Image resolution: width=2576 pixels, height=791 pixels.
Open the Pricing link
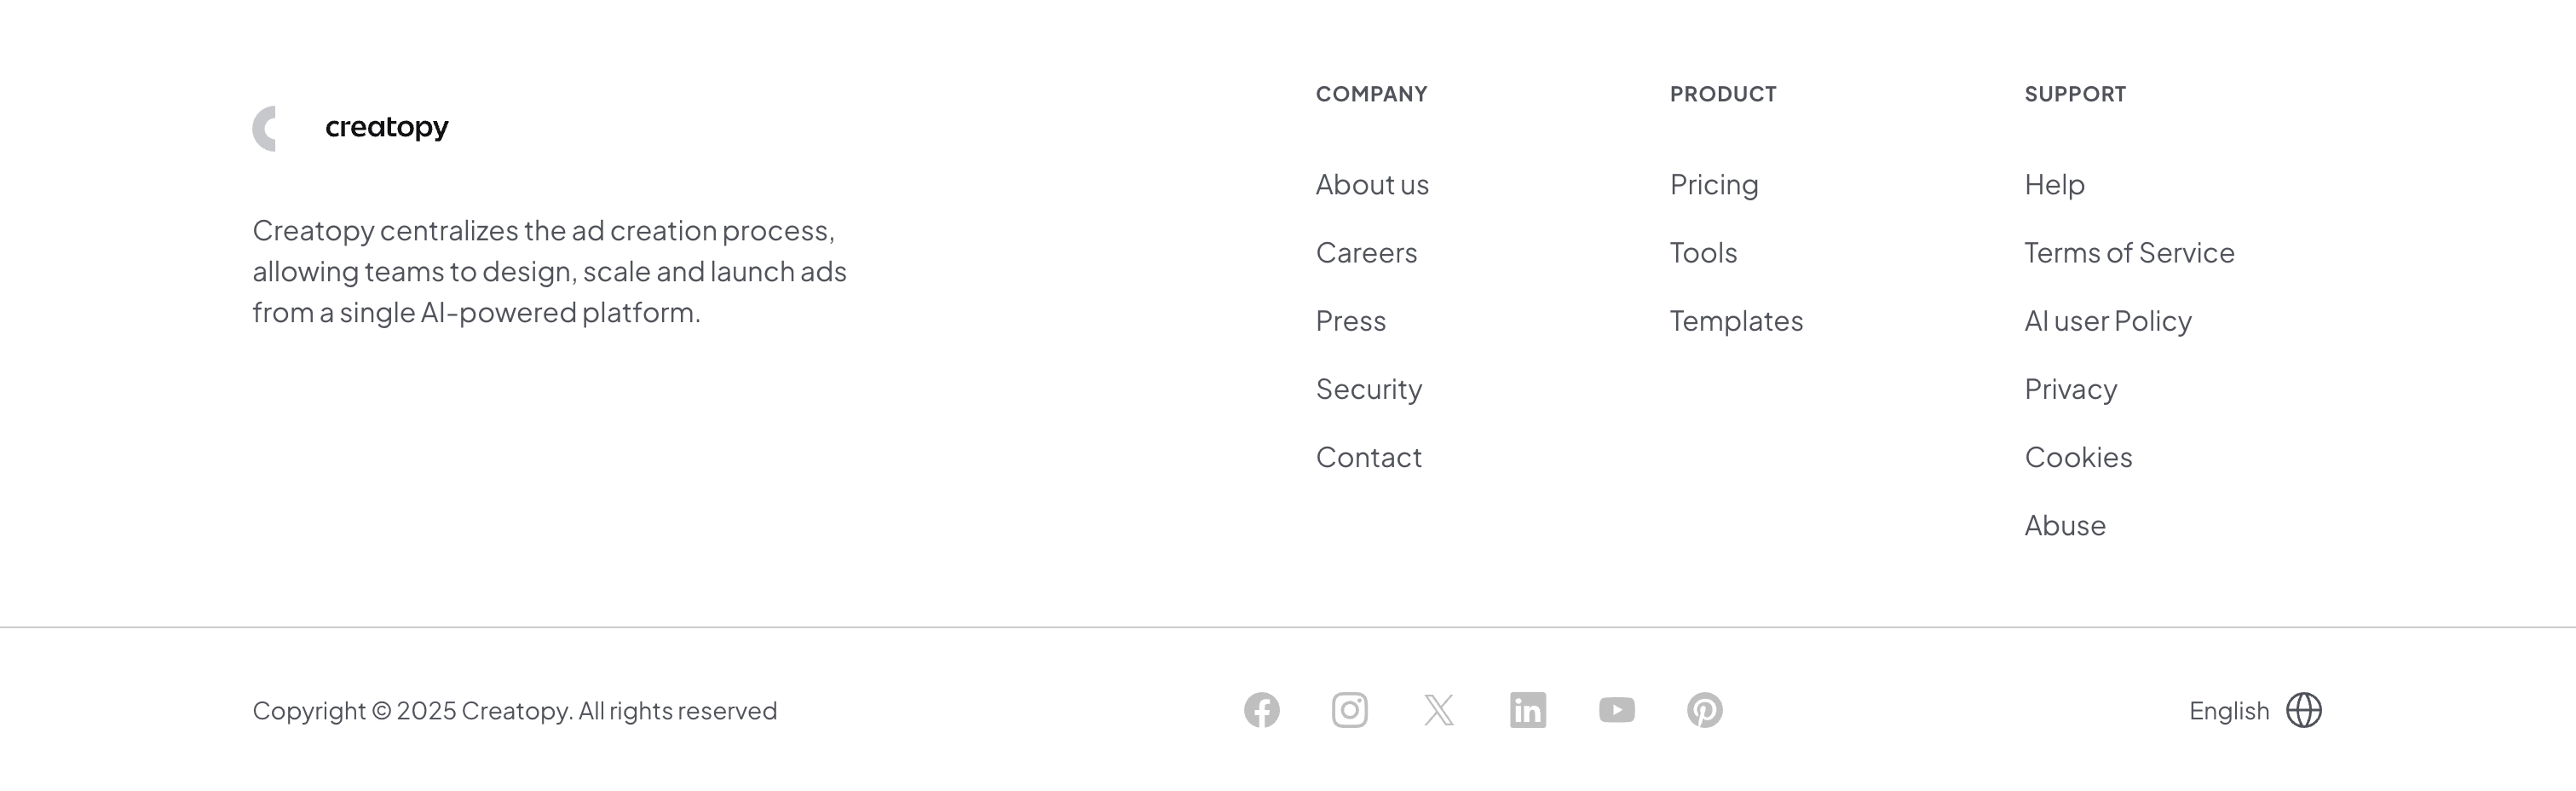[x=1713, y=185]
